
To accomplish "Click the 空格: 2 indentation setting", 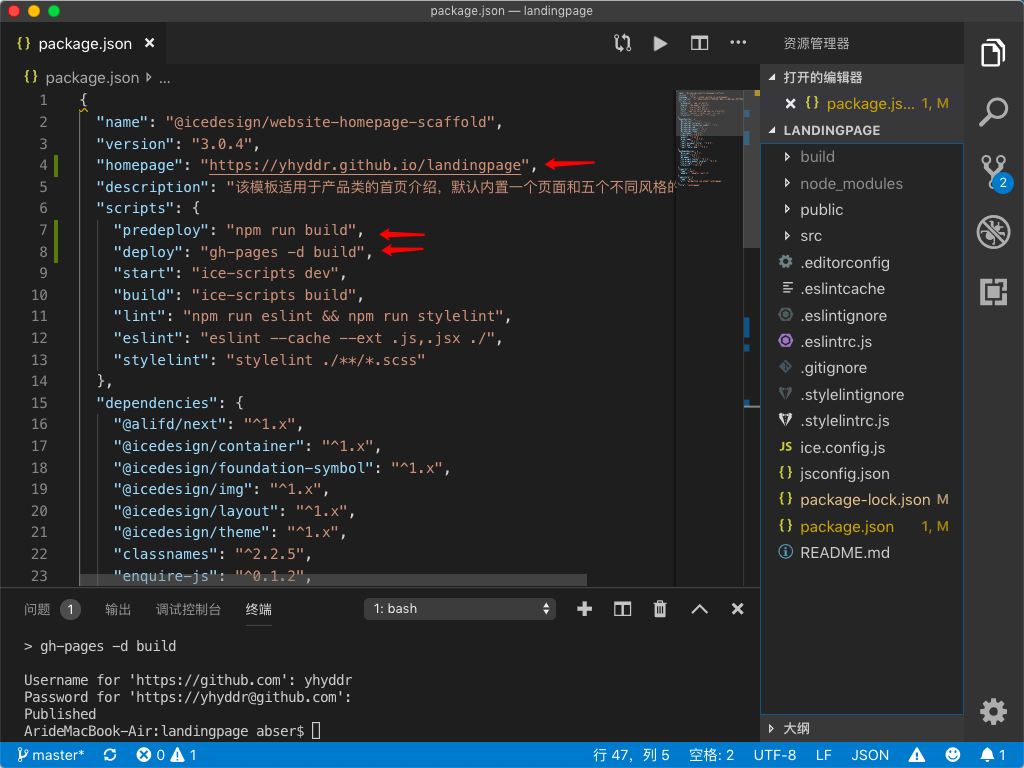I will [x=711, y=756].
